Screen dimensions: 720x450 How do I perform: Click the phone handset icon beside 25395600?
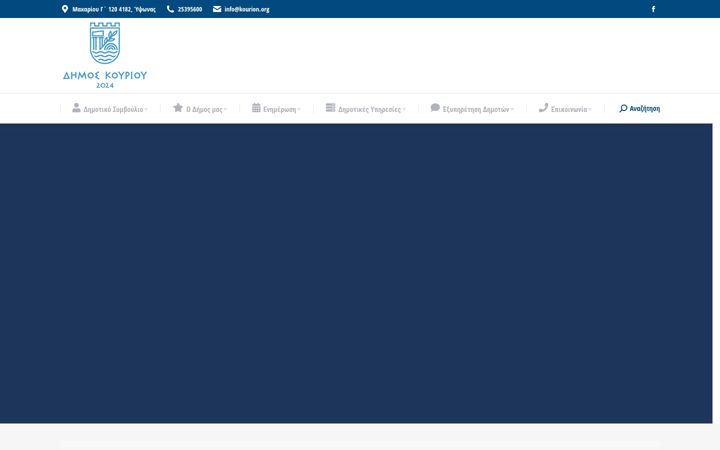point(170,9)
